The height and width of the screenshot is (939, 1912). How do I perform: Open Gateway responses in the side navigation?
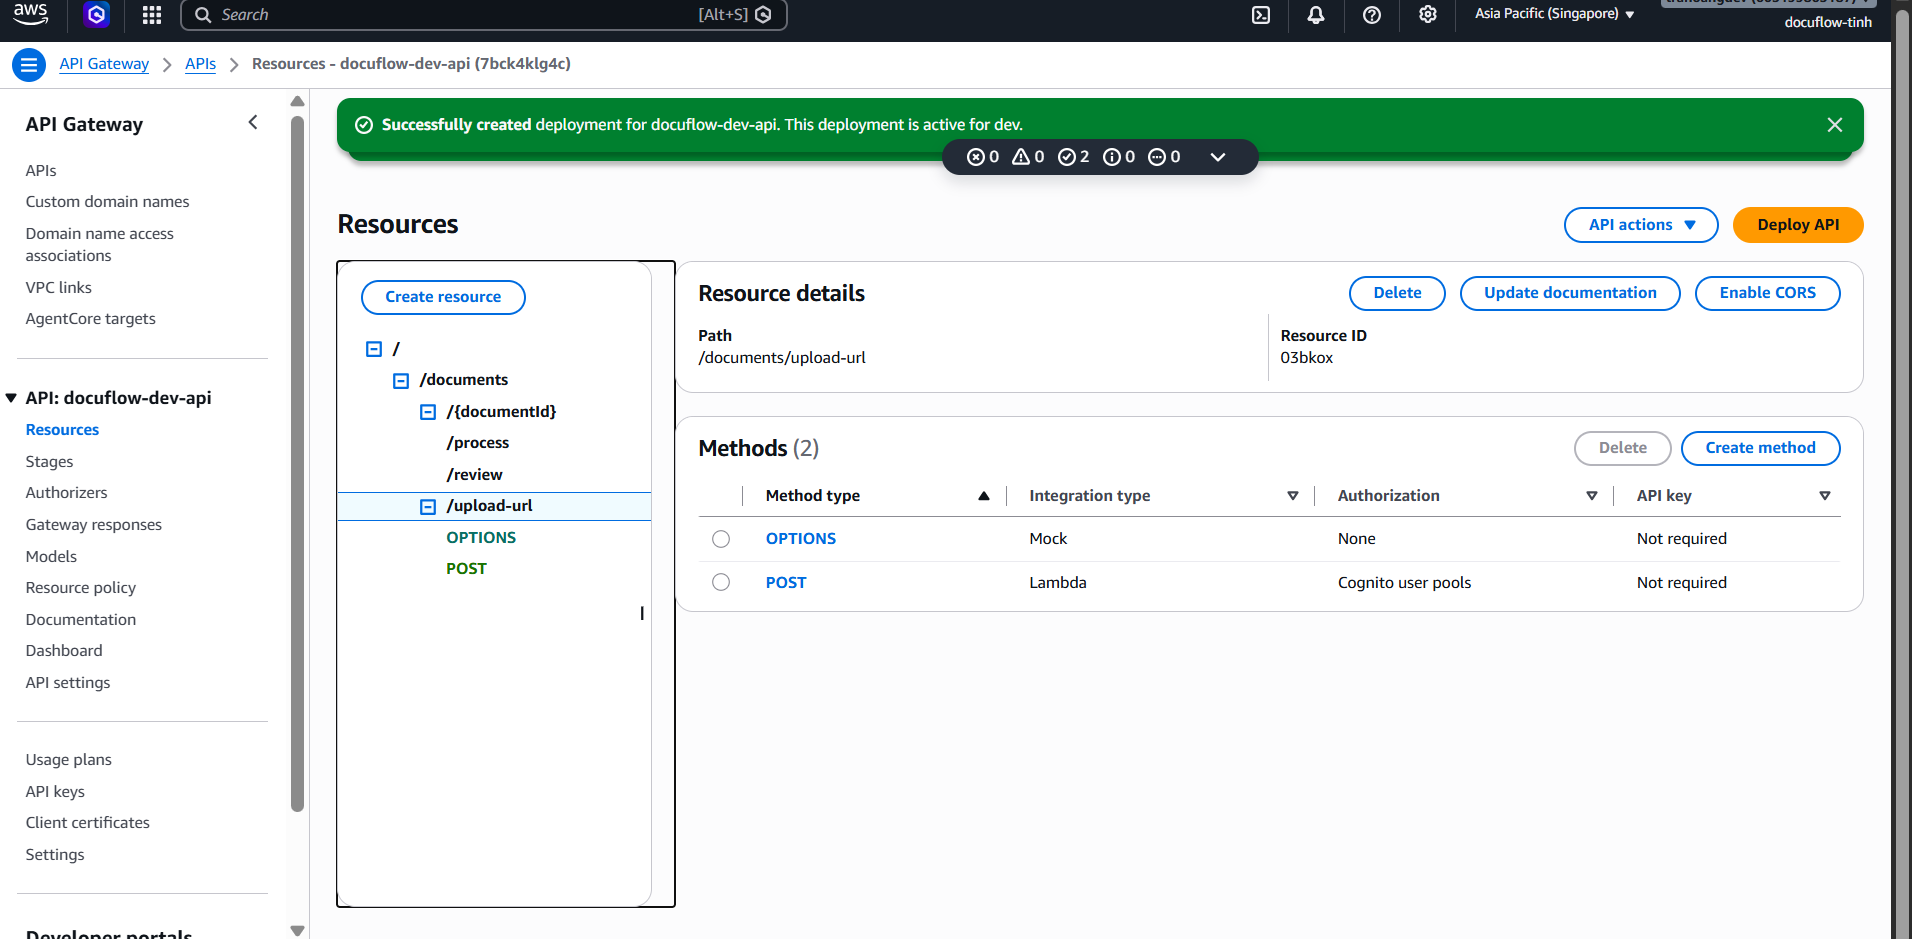pyautogui.click(x=93, y=525)
